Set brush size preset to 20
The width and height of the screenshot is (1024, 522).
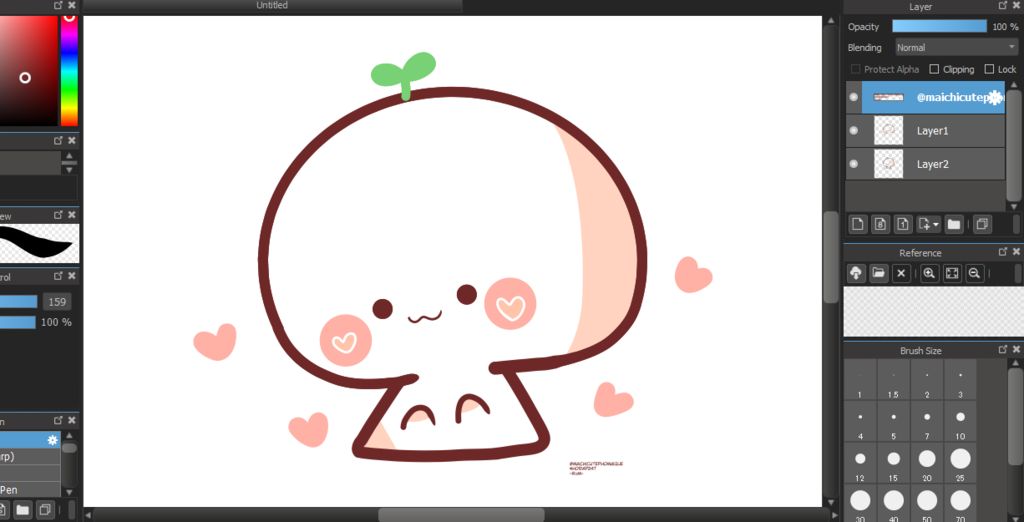click(x=927, y=464)
